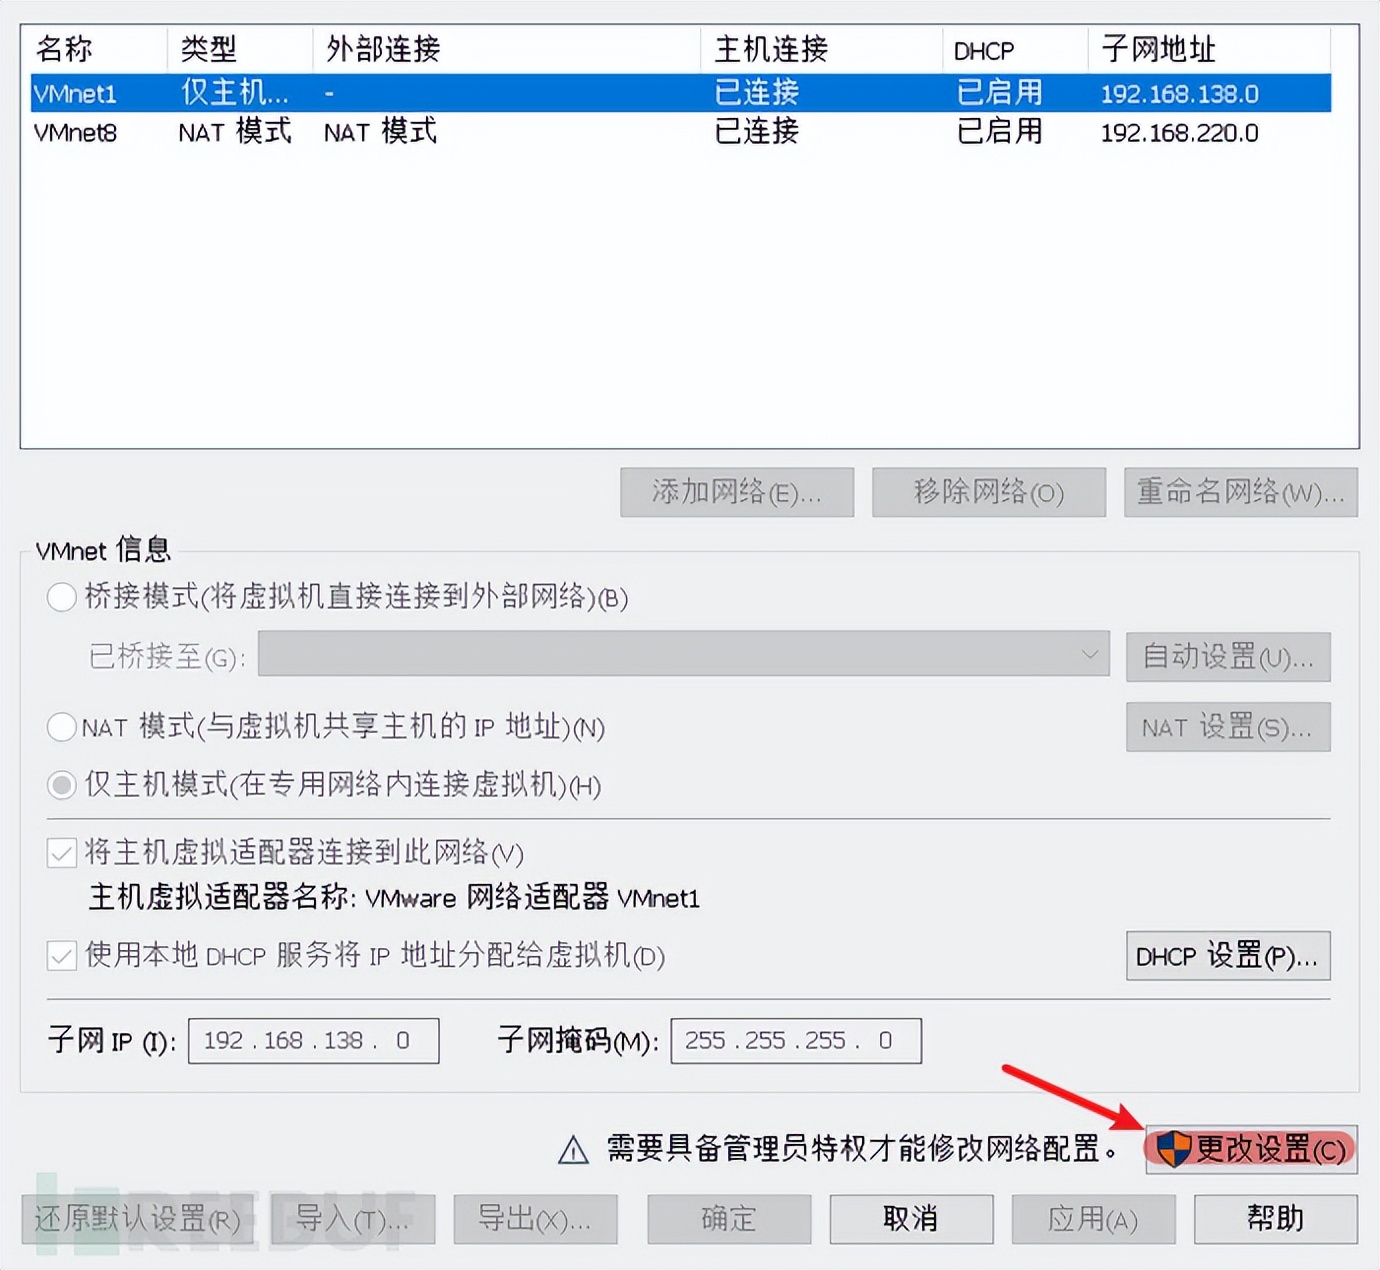Select the VMnet1 host-only network row

(x=400, y=93)
